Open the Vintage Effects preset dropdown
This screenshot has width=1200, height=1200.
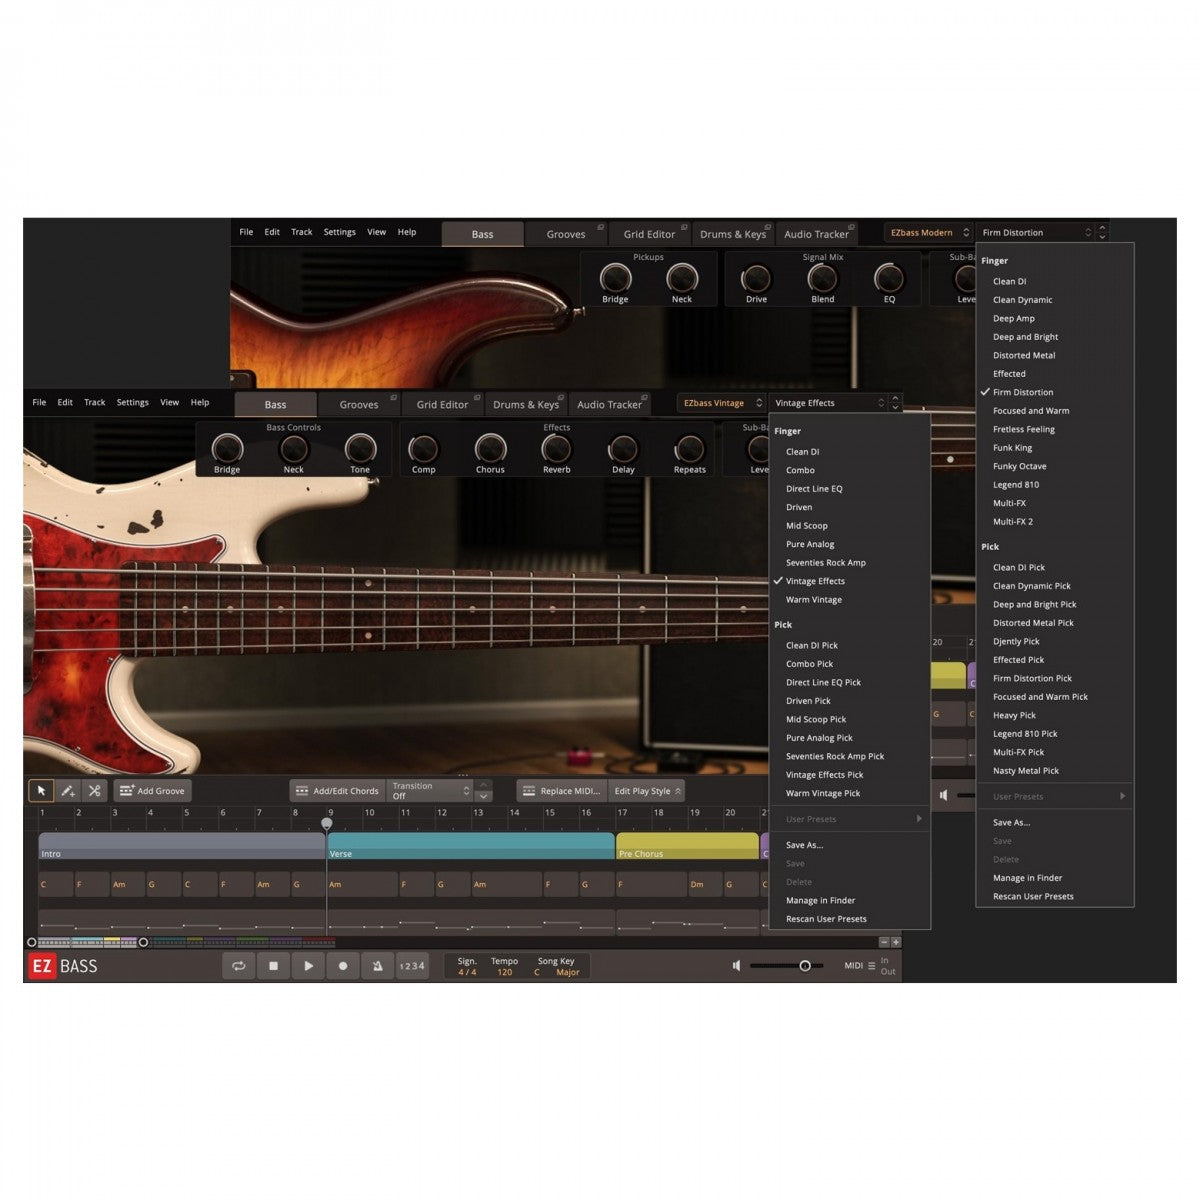(x=829, y=403)
